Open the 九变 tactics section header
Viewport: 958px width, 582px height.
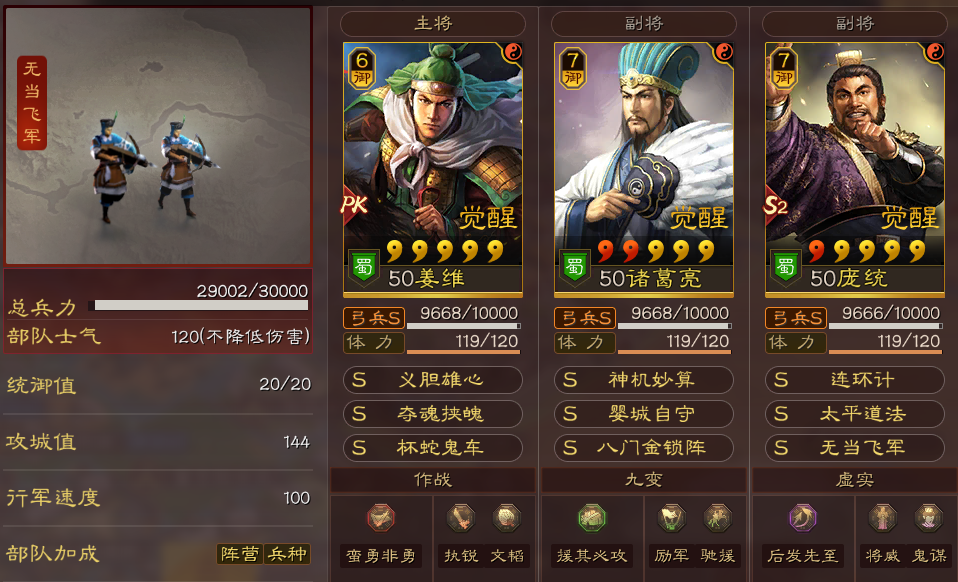[643, 480]
